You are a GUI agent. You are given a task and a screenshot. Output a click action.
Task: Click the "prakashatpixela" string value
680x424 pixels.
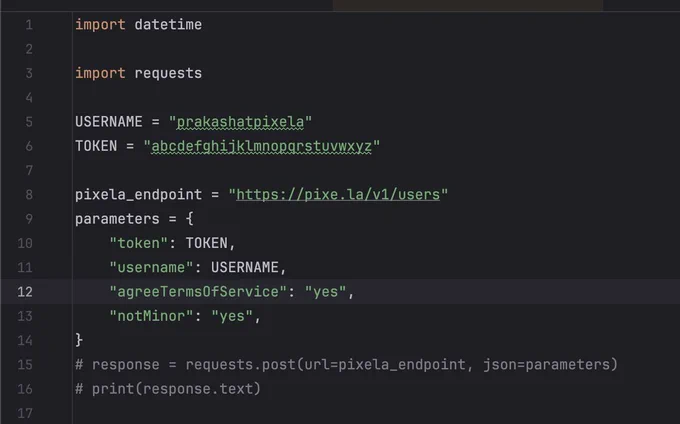click(240, 122)
